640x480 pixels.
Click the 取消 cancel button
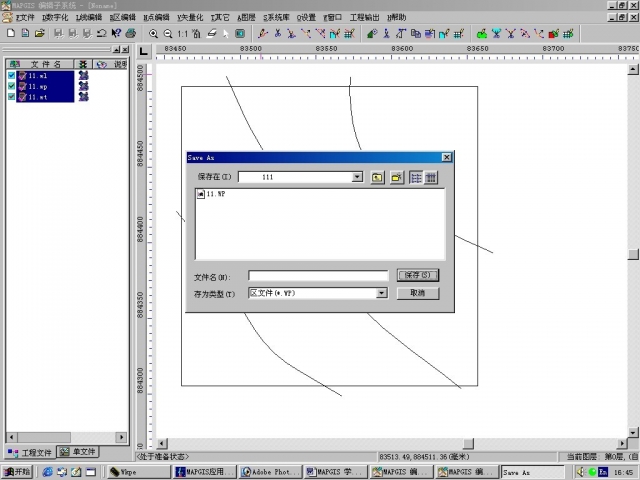click(417, 293)
